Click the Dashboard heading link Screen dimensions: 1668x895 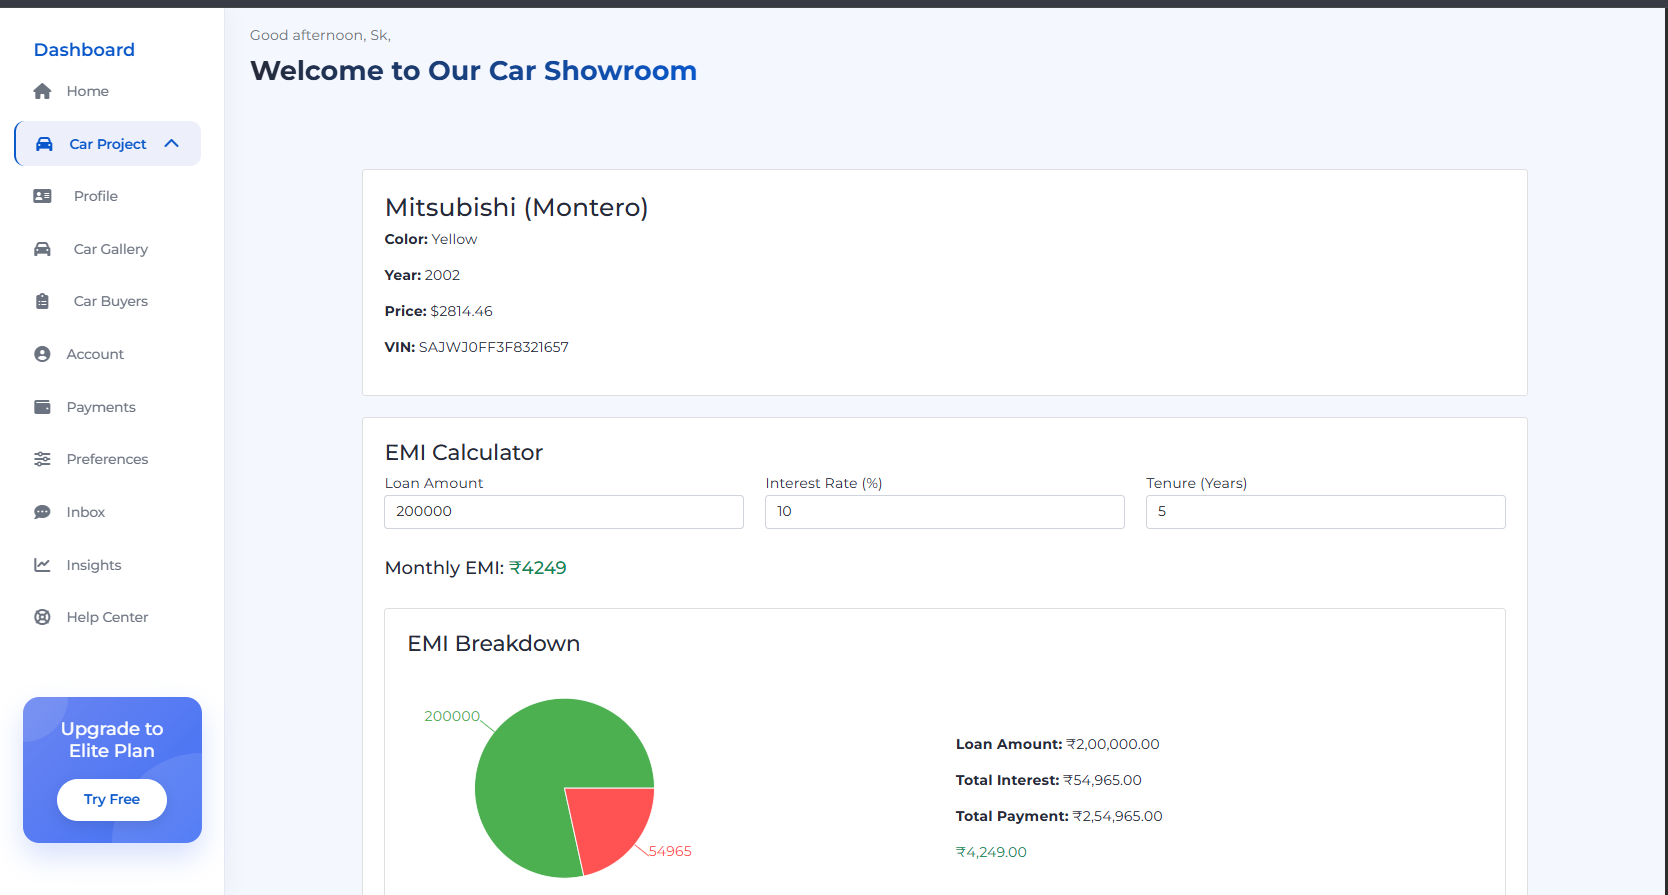[x=84, y=50]
